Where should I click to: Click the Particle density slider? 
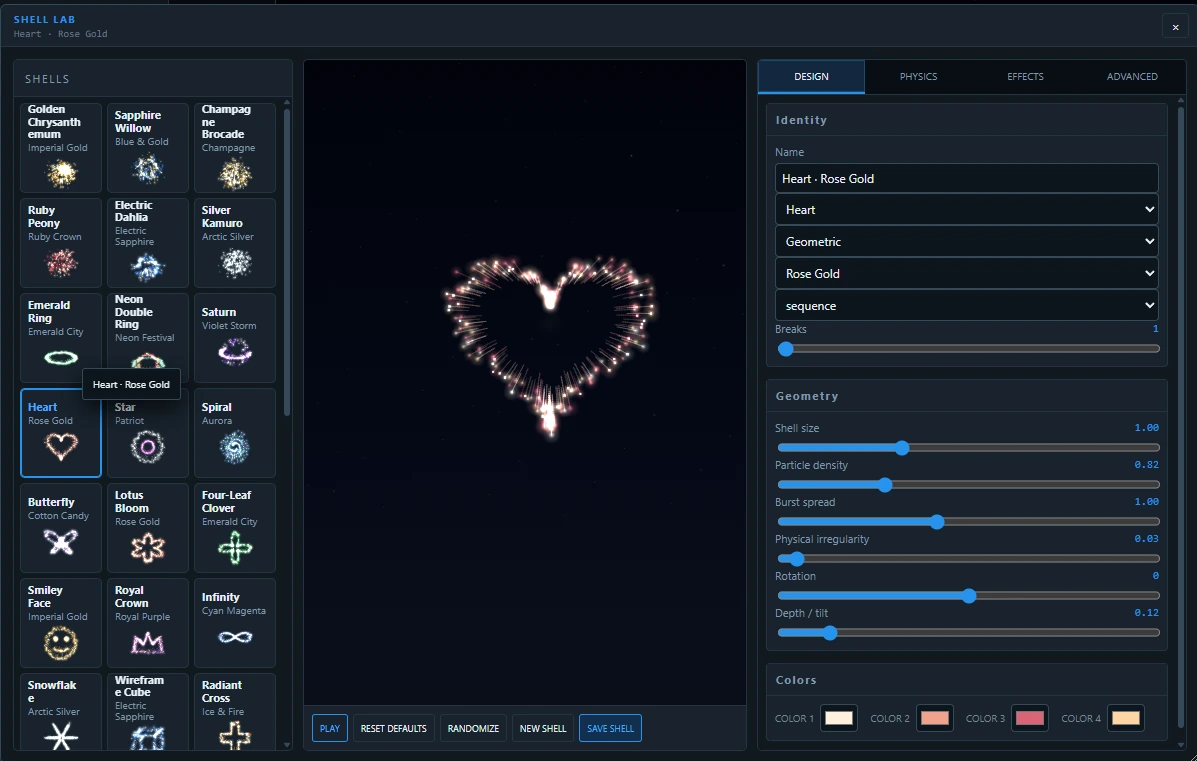coord(968,485)
